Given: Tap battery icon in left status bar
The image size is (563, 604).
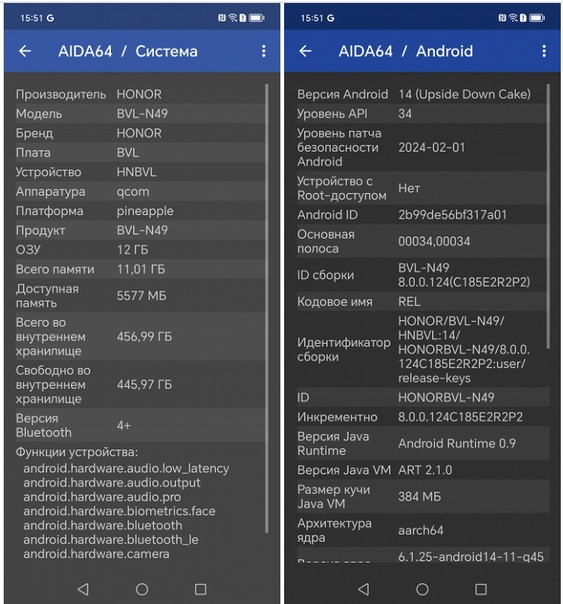Looking at the screenshot, I should [256, 18].
